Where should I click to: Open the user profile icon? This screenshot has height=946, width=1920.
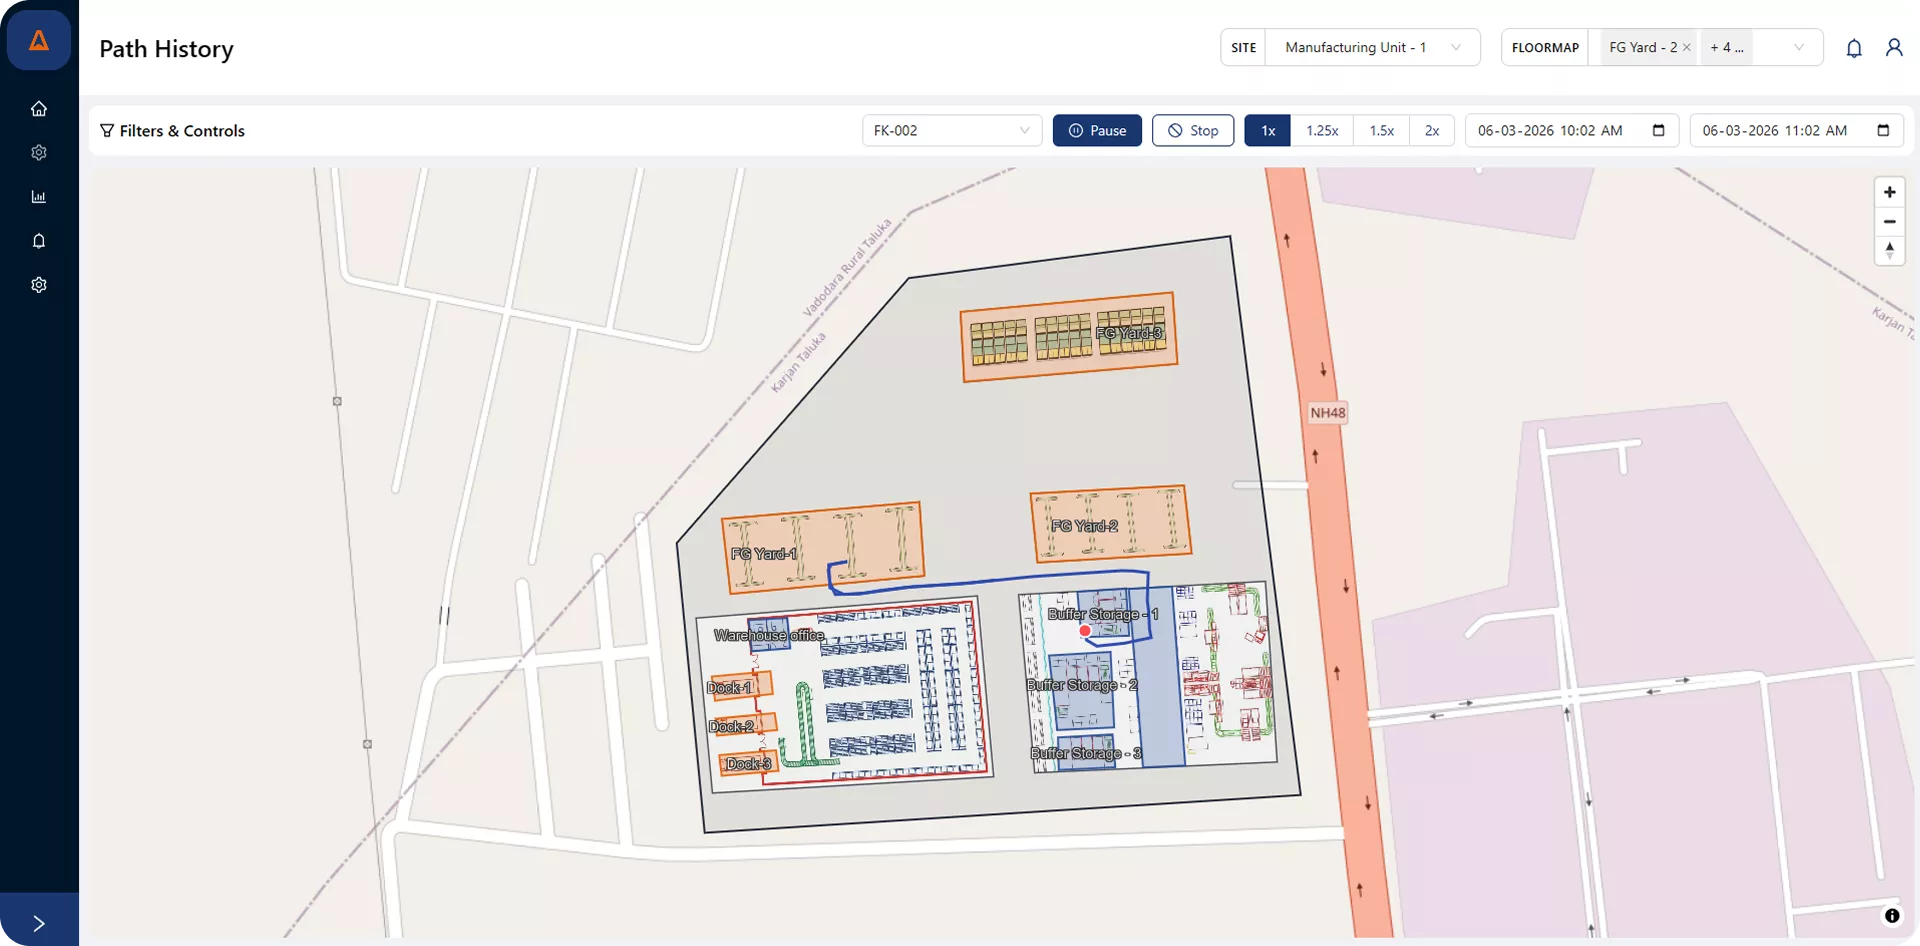click(x=1893, y=48)
